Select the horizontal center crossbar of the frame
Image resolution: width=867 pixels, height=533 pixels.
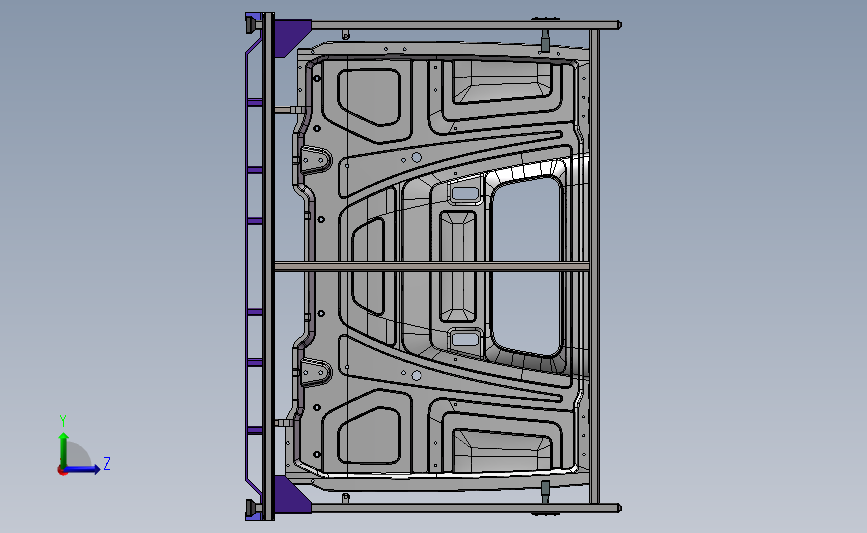(432, 267)
